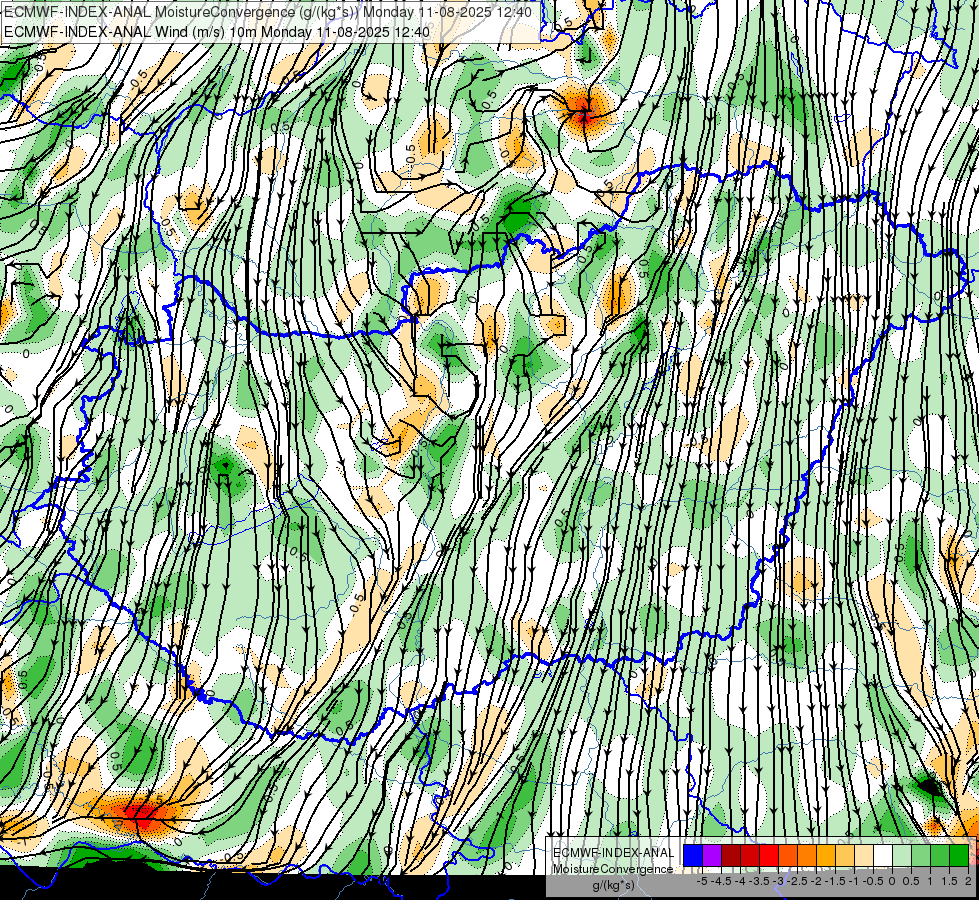Select the medium green swatch between 1 and 1.5
The image size is (979, 900).
[x=940, y=855]
